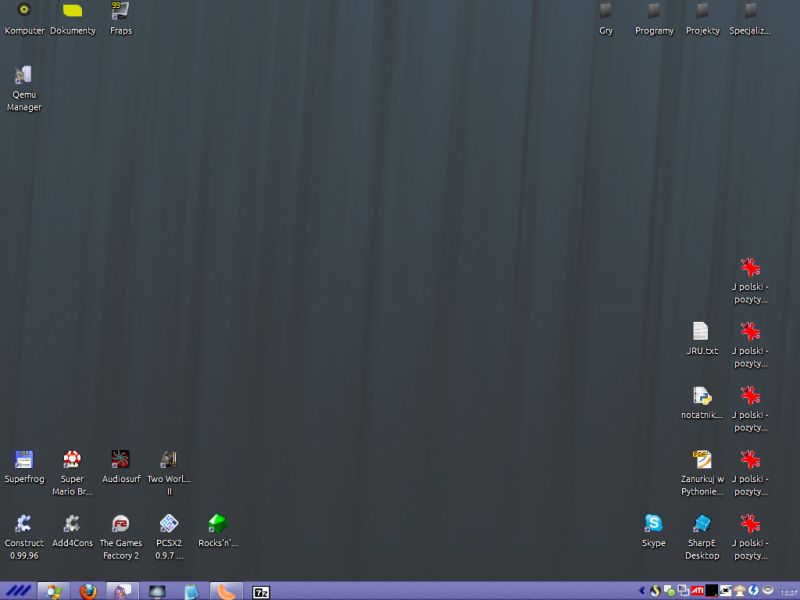Screen dimensions: 800x600
Task: Launch Firefox from the taskbar
Action: coord(88,592)
